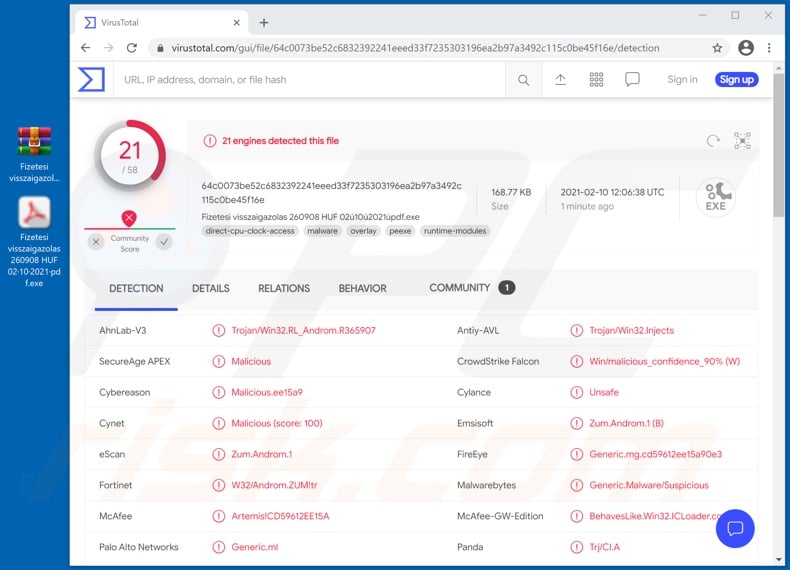Image resolution: width=790 pixels, height=570 pixels.
Task: Switch to the BEHAVIOR tab
Action: point(362,288)
